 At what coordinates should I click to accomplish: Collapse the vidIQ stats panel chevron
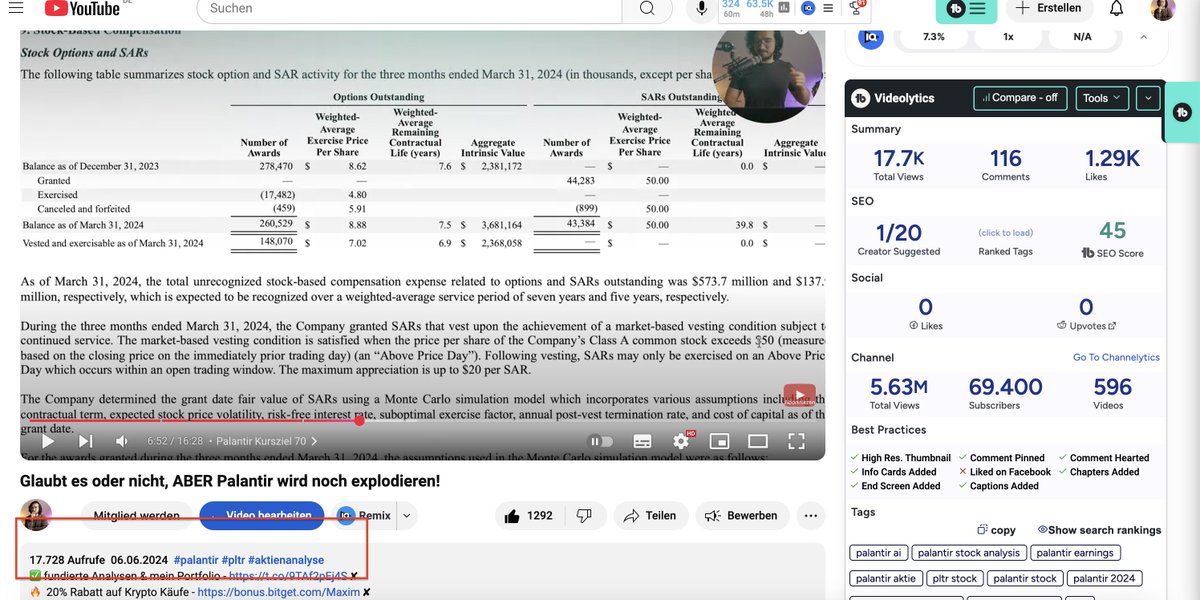[1143, 36]
